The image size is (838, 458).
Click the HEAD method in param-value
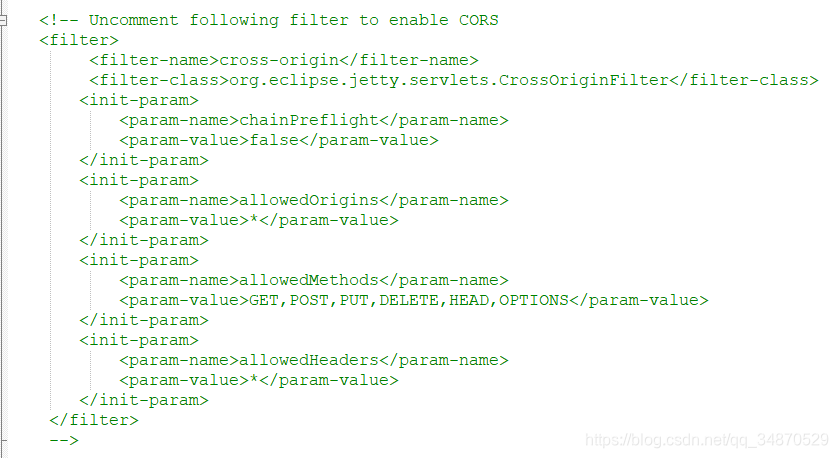[x=469, y=300]
